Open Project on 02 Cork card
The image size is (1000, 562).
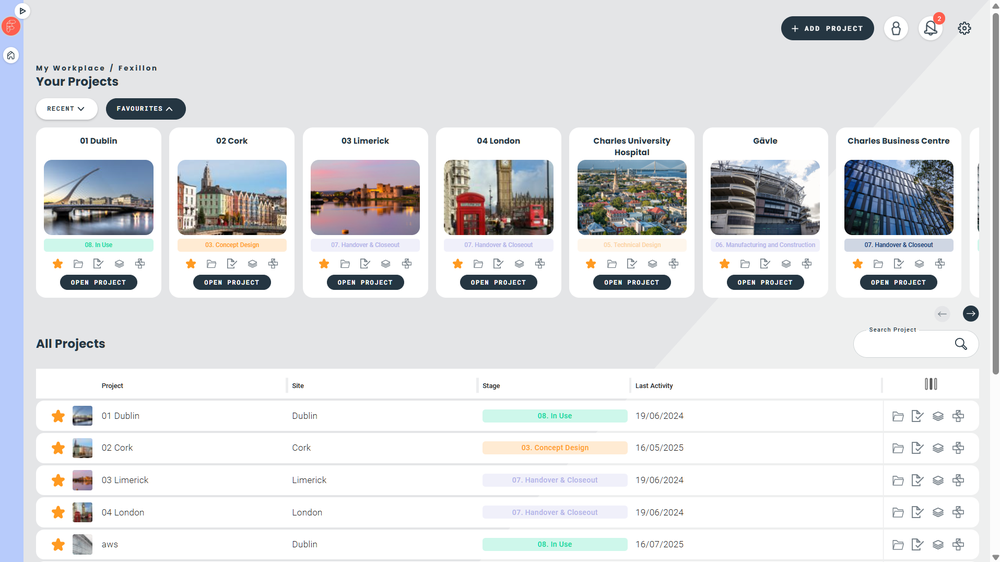tap(232, 283)
